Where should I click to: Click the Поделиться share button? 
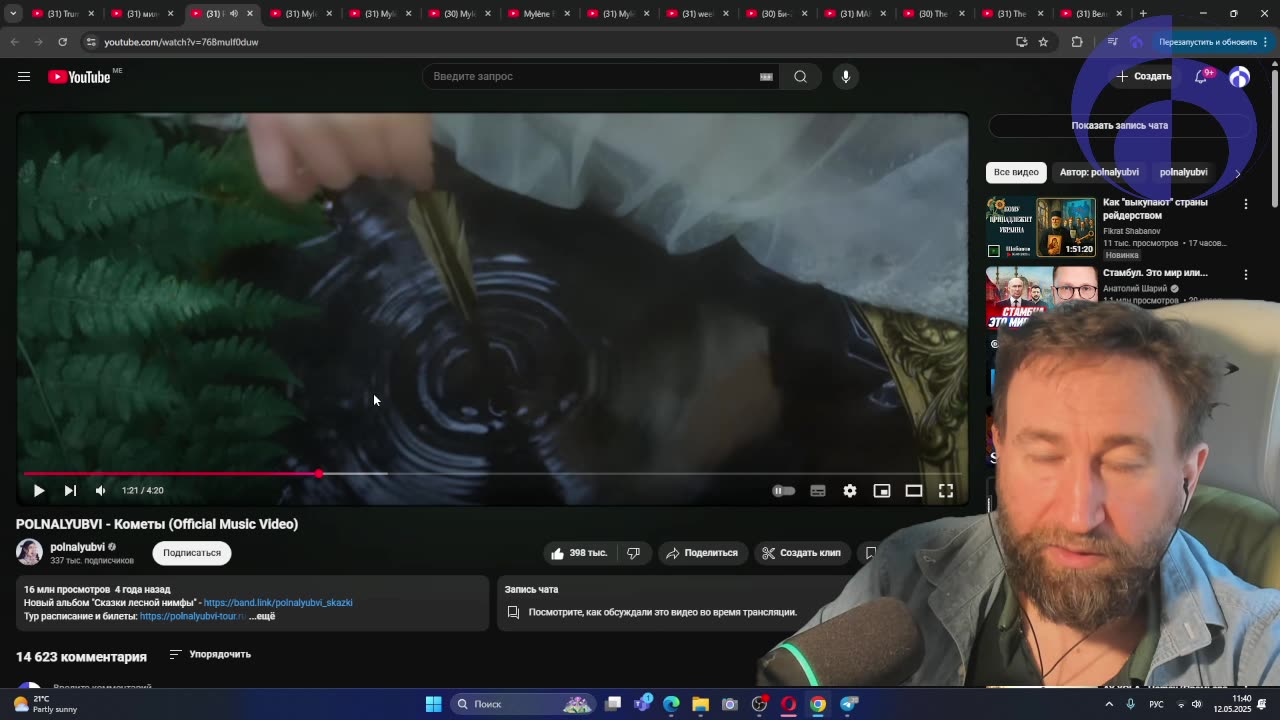(x=702, y=553)
